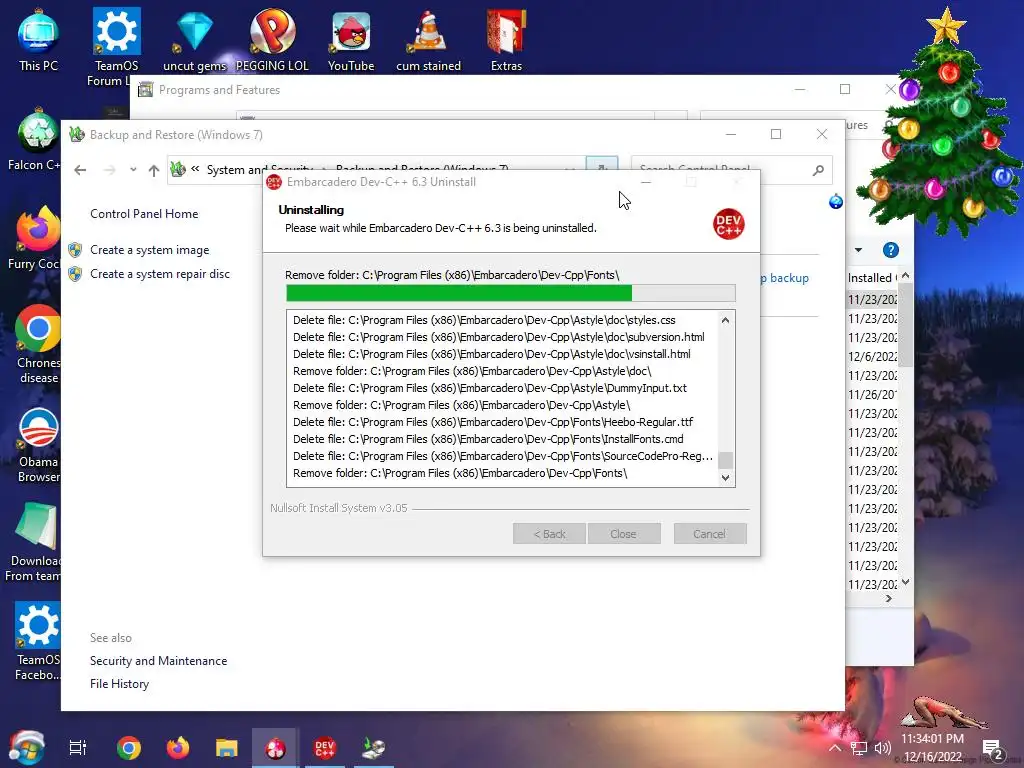
Task: Click scroll-down arrow in uninstall log
Action: pyautogui.click(x=725, y=477)
